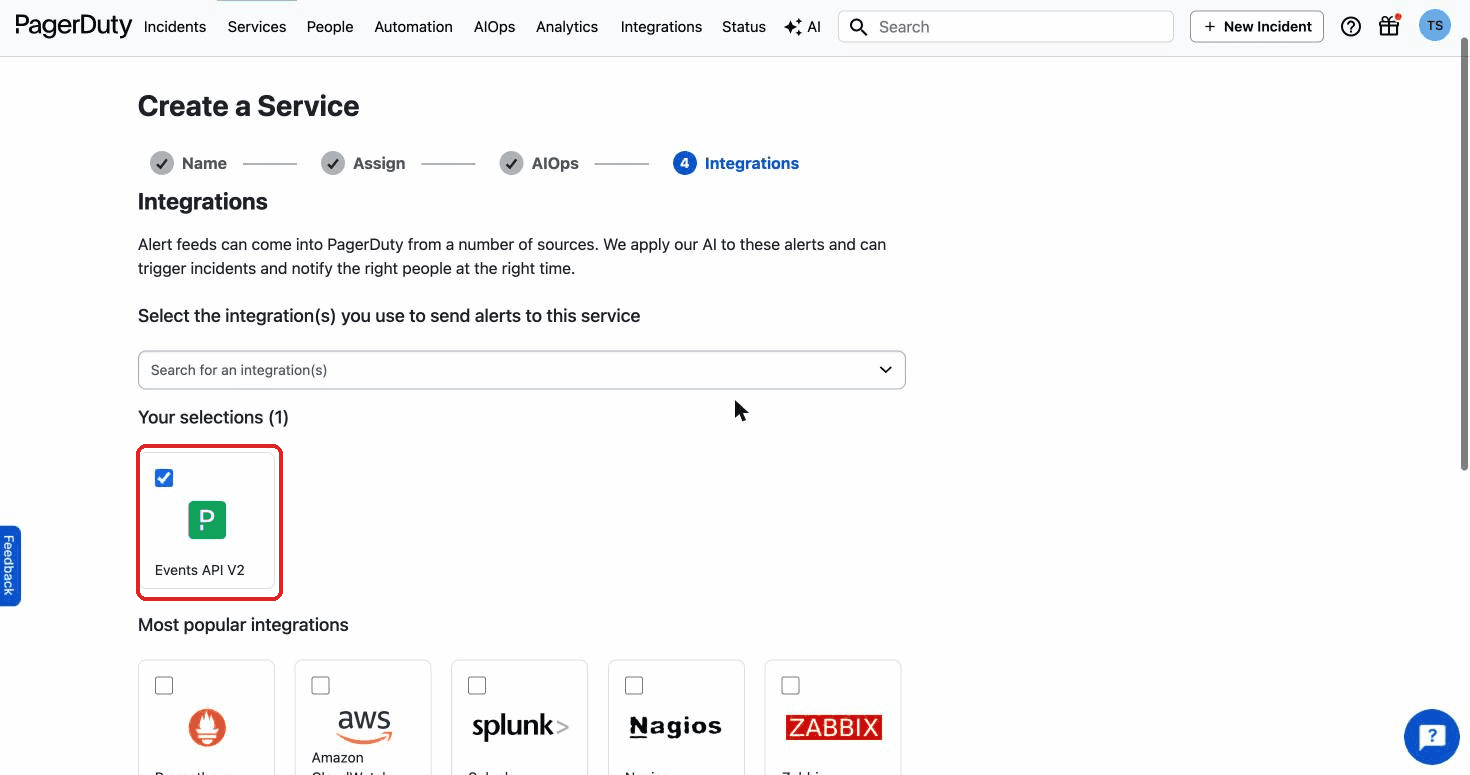Click the Name step checkmark icon
This screenshot has width=1470, height=775.
[161, 163]
